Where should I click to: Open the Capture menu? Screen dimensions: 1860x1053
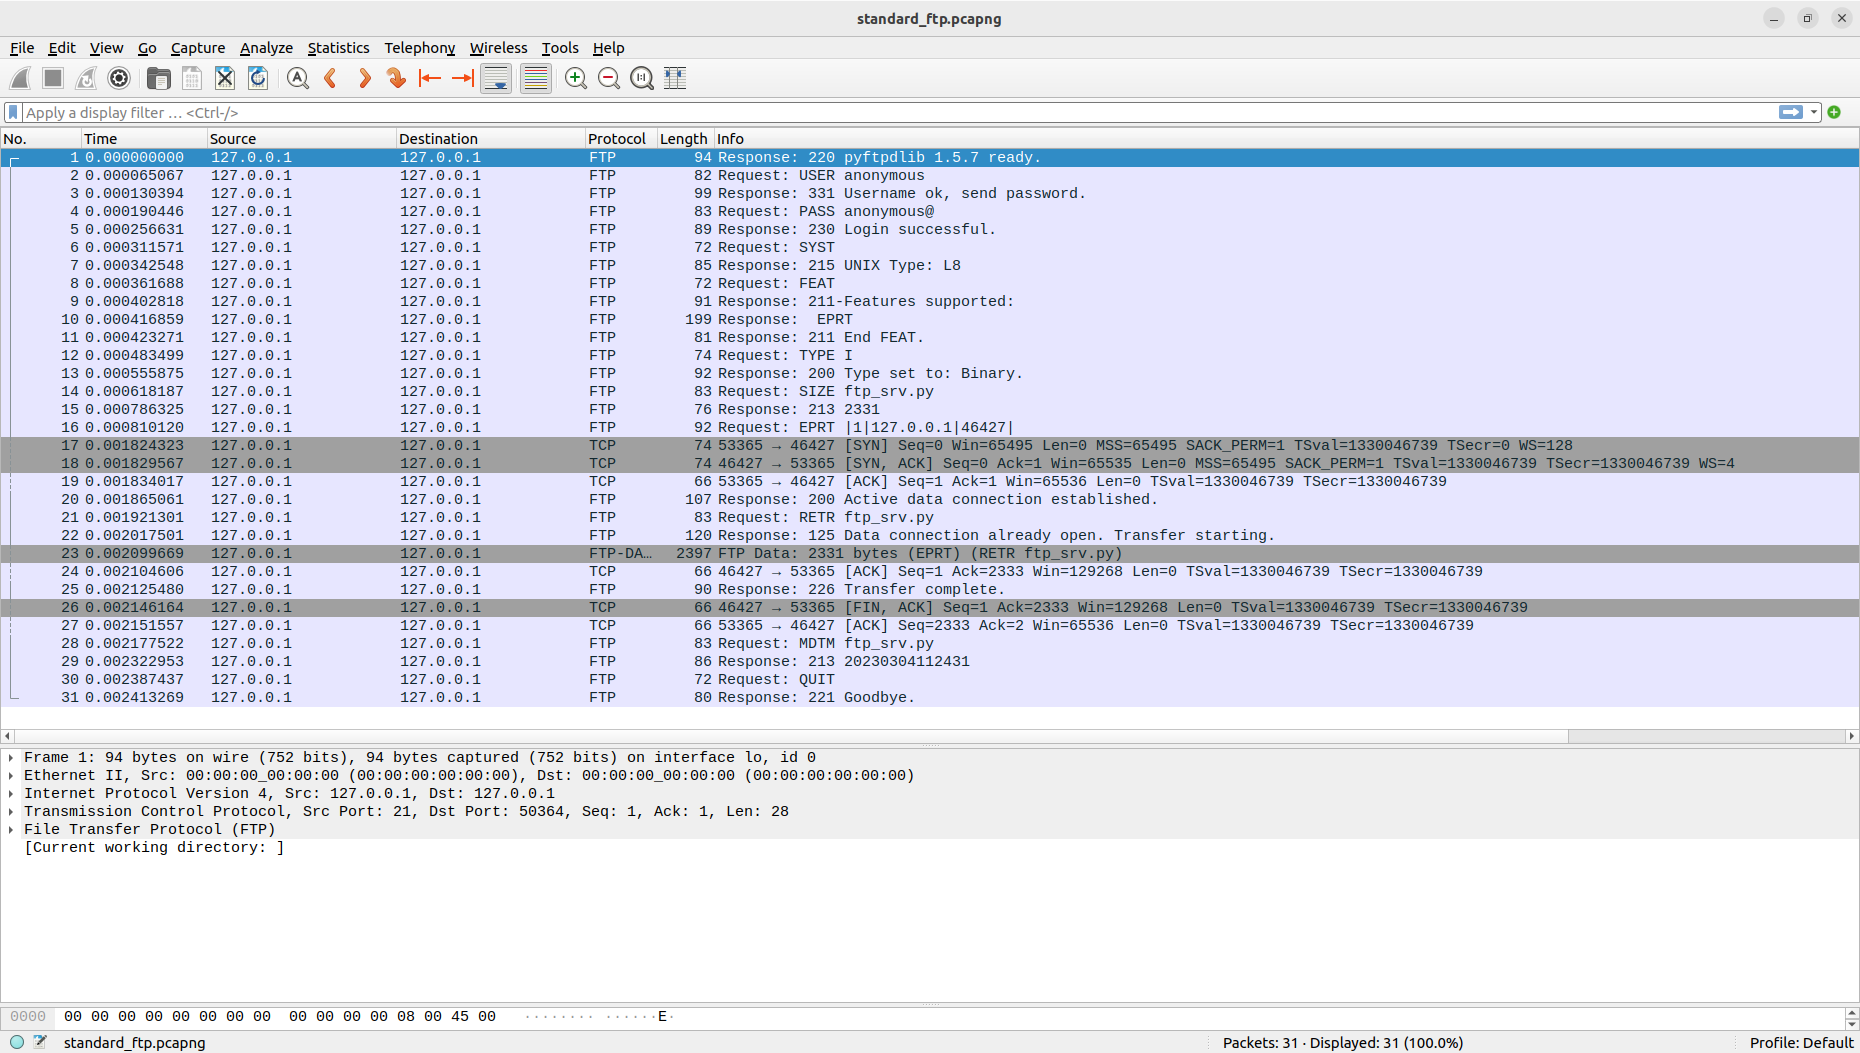tap(198, 48)
